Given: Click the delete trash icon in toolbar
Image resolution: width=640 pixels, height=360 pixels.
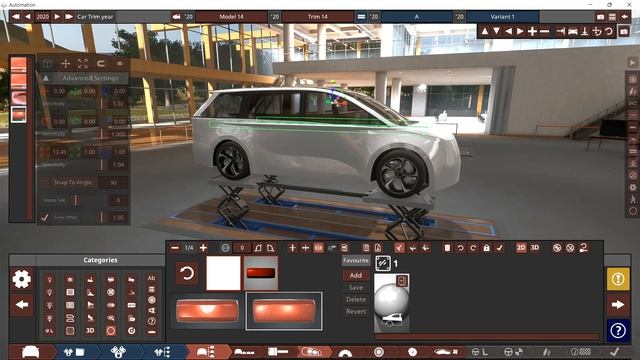Looking at the screenshot, I should click(447, 248).
